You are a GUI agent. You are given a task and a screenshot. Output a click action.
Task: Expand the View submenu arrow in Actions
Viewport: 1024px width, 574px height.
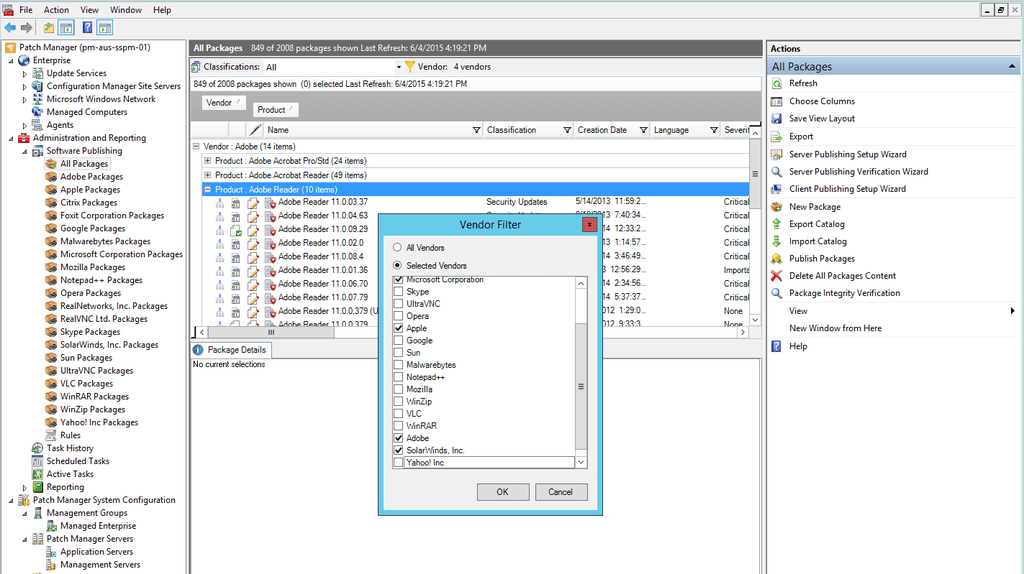1013,311
